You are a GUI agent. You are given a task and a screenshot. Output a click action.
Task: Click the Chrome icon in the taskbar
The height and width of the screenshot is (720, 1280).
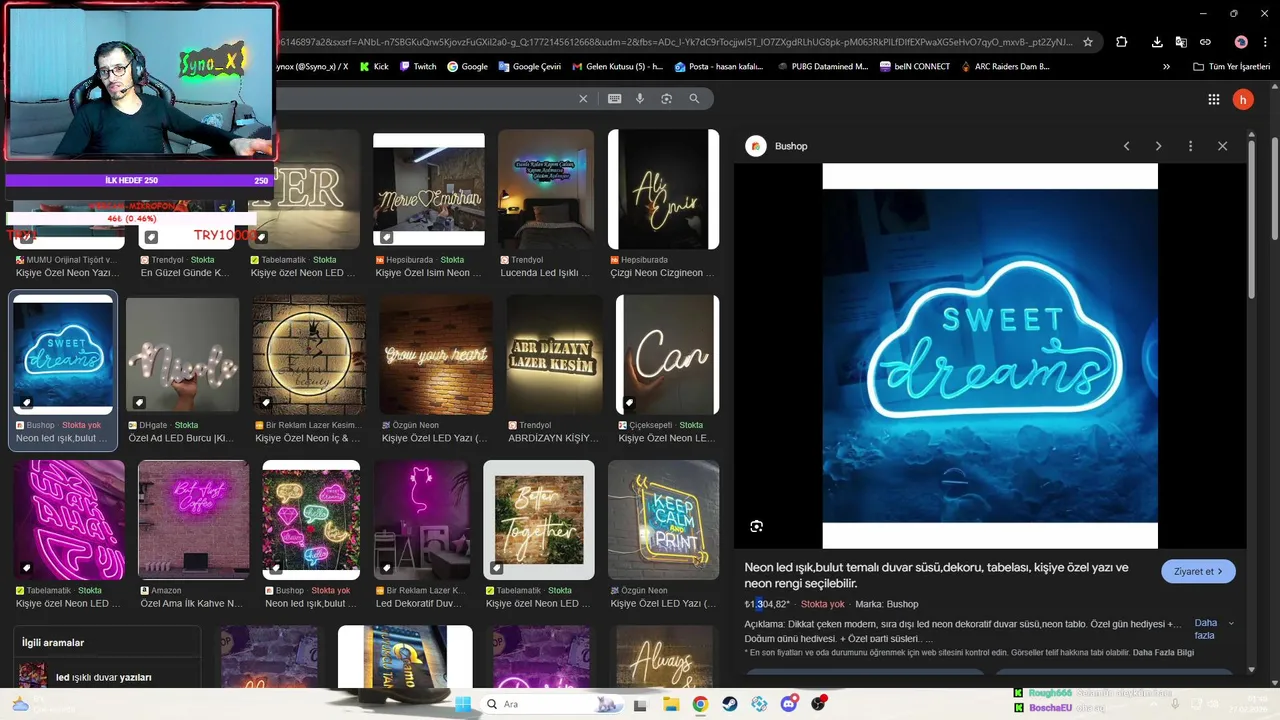point(700,704)
